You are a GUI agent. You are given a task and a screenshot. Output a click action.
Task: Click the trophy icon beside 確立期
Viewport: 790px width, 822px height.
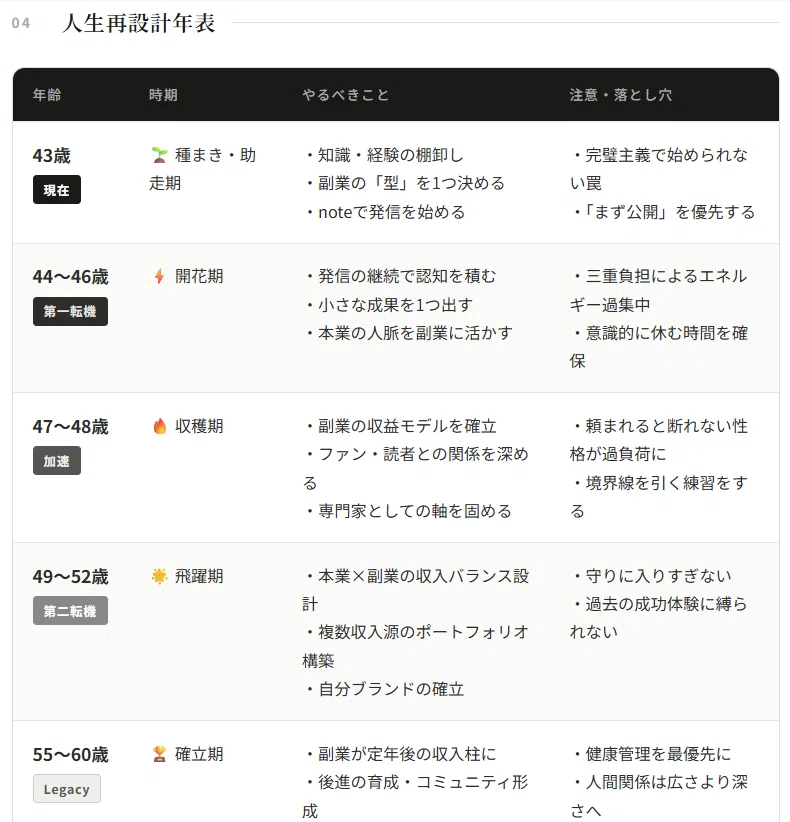(159, 754)
